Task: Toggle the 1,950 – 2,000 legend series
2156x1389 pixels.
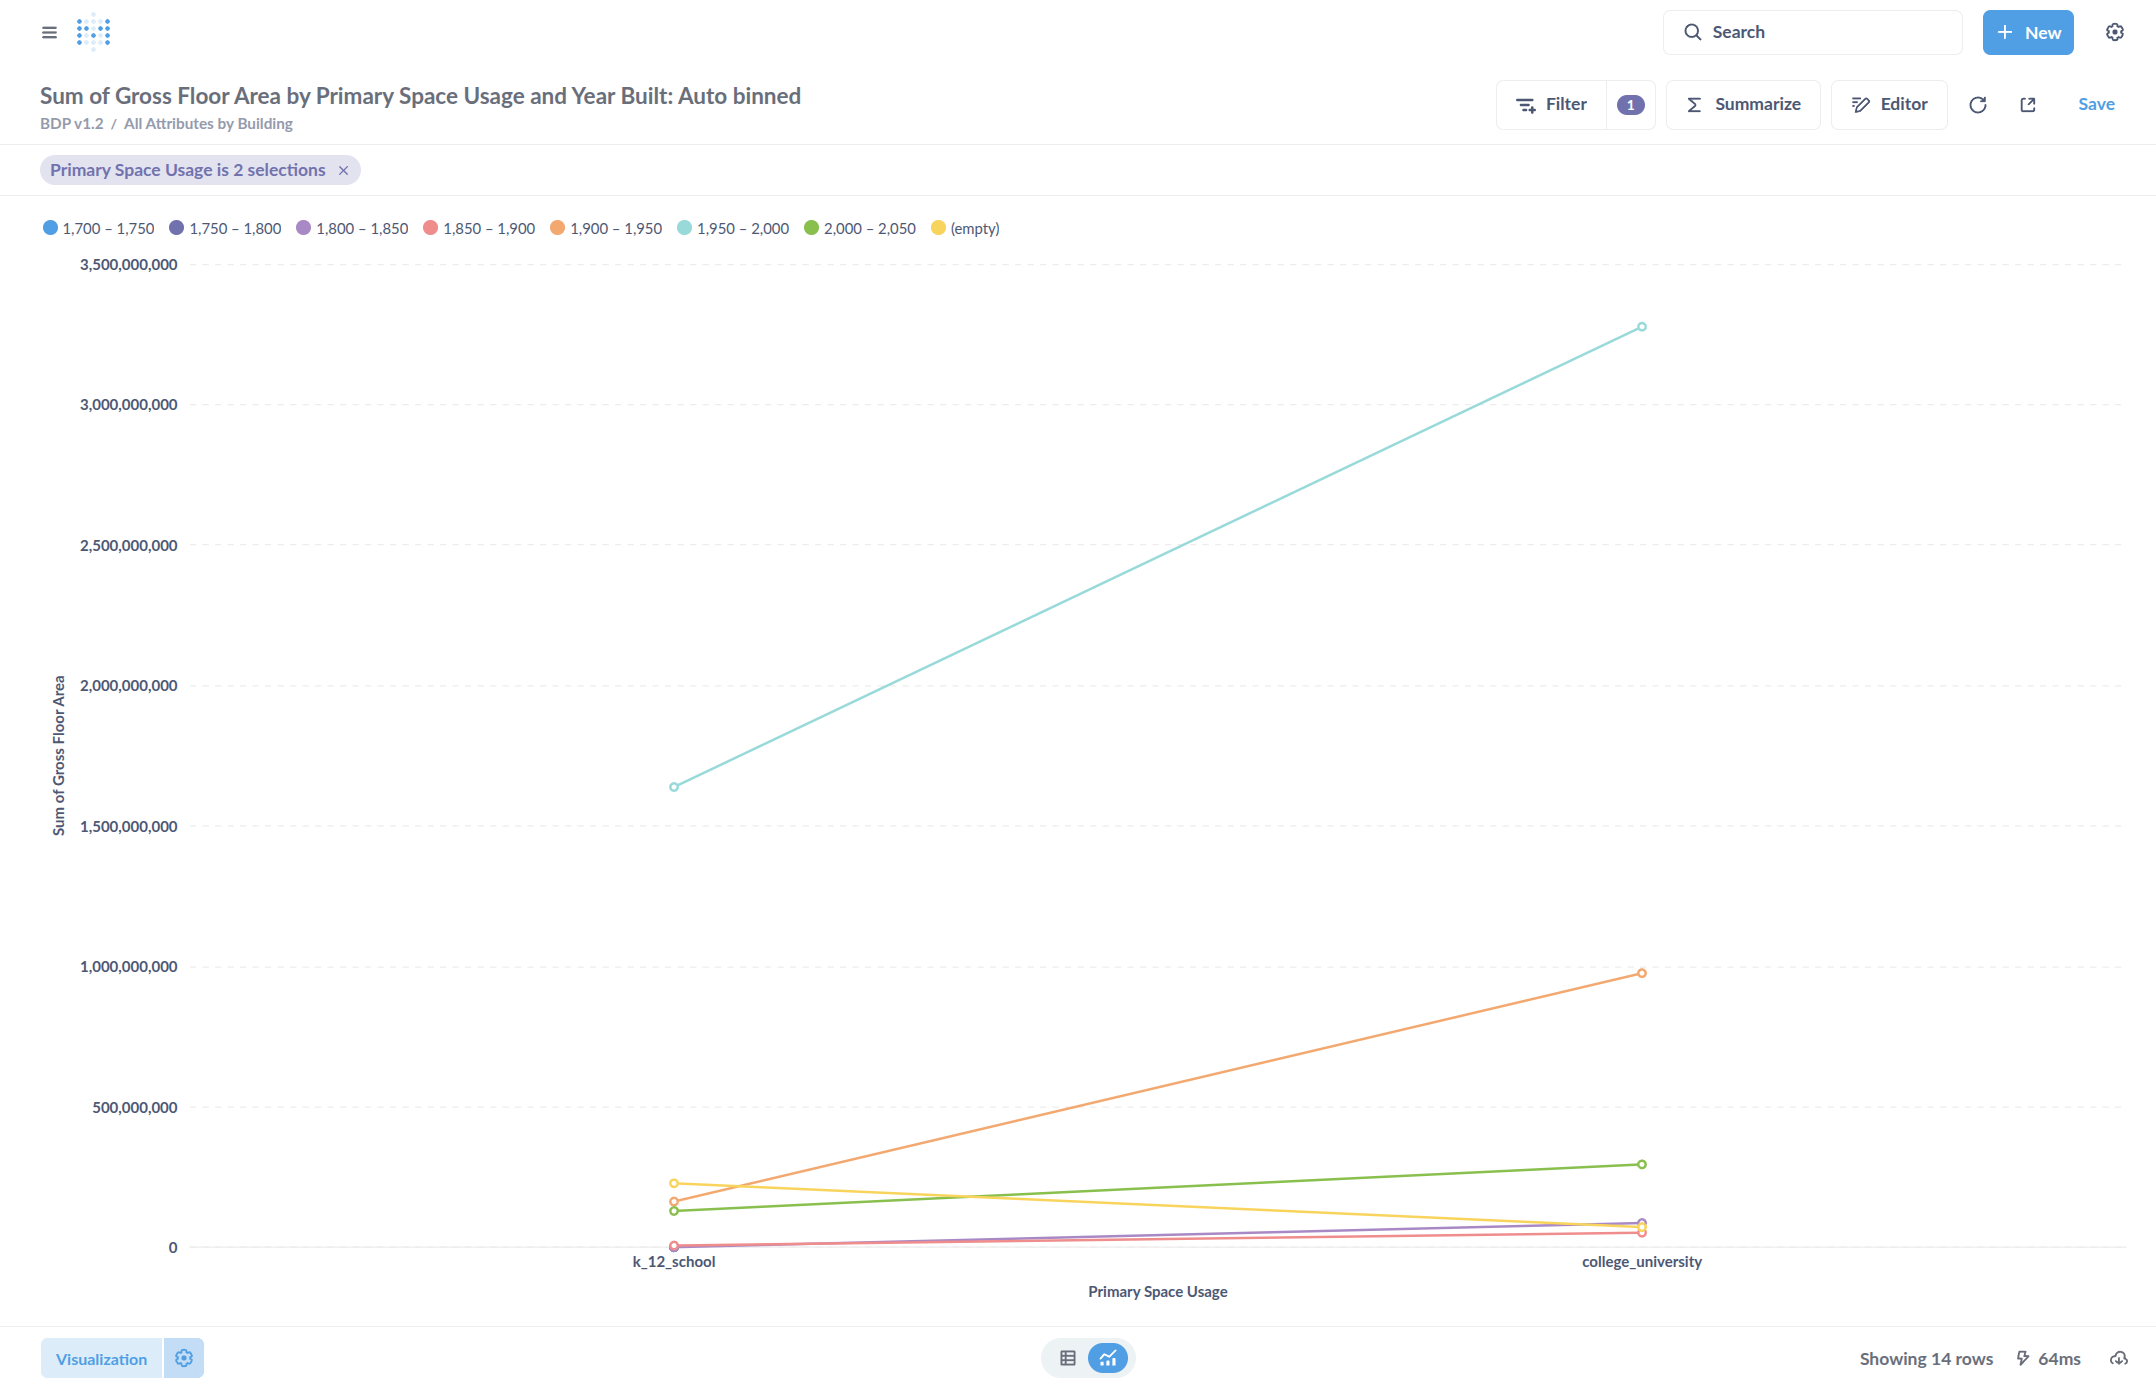Action: (742, 228)
